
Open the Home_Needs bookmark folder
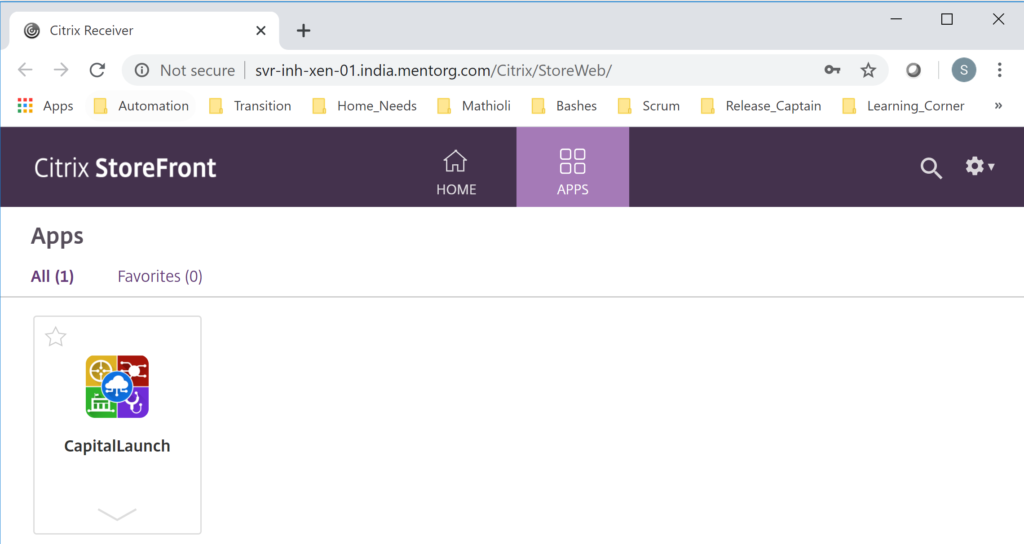click(364, 106)
